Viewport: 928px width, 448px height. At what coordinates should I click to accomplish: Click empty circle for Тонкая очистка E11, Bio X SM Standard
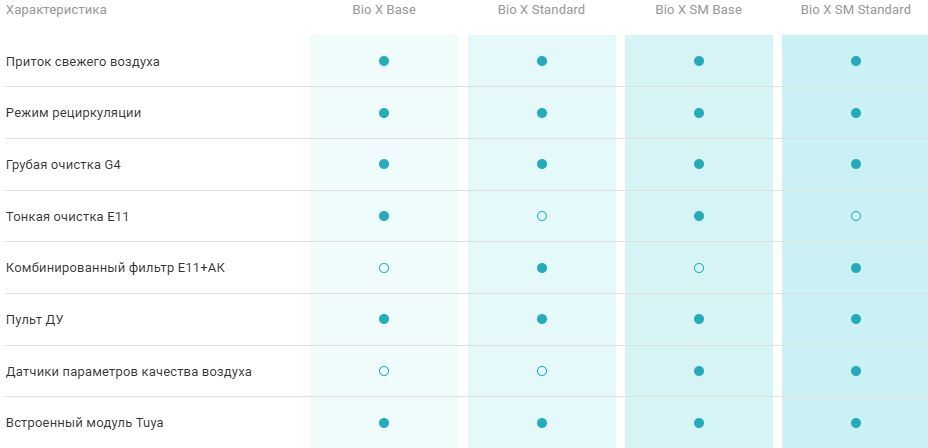tap(856, 216)
